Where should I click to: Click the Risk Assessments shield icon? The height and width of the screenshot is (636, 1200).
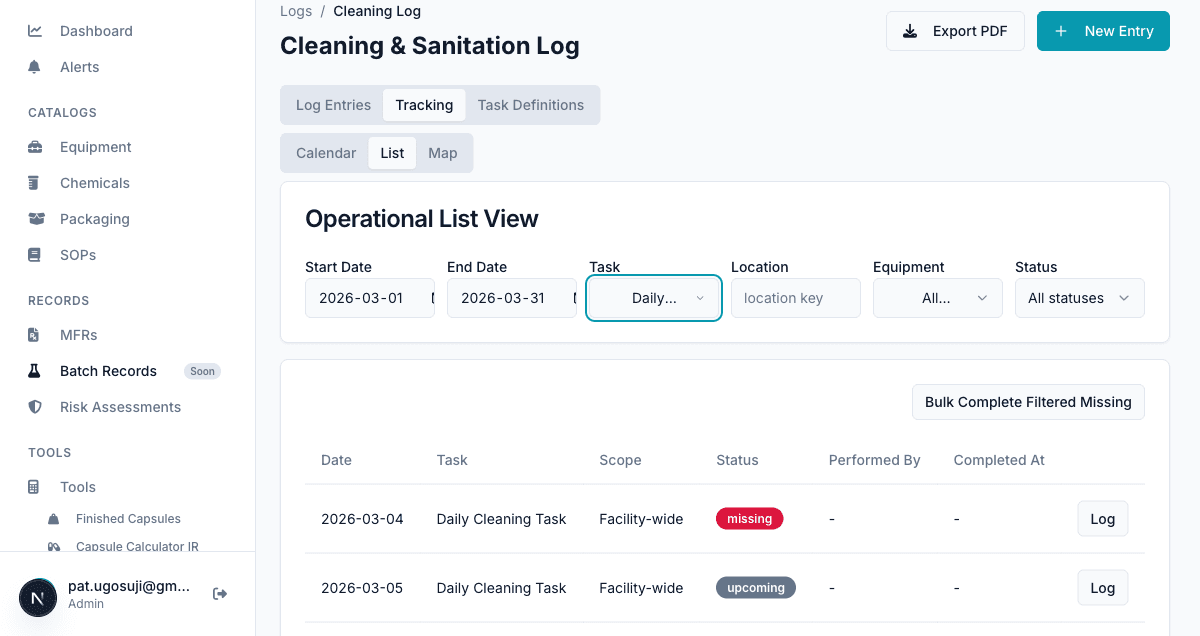(x=35, y=407)
